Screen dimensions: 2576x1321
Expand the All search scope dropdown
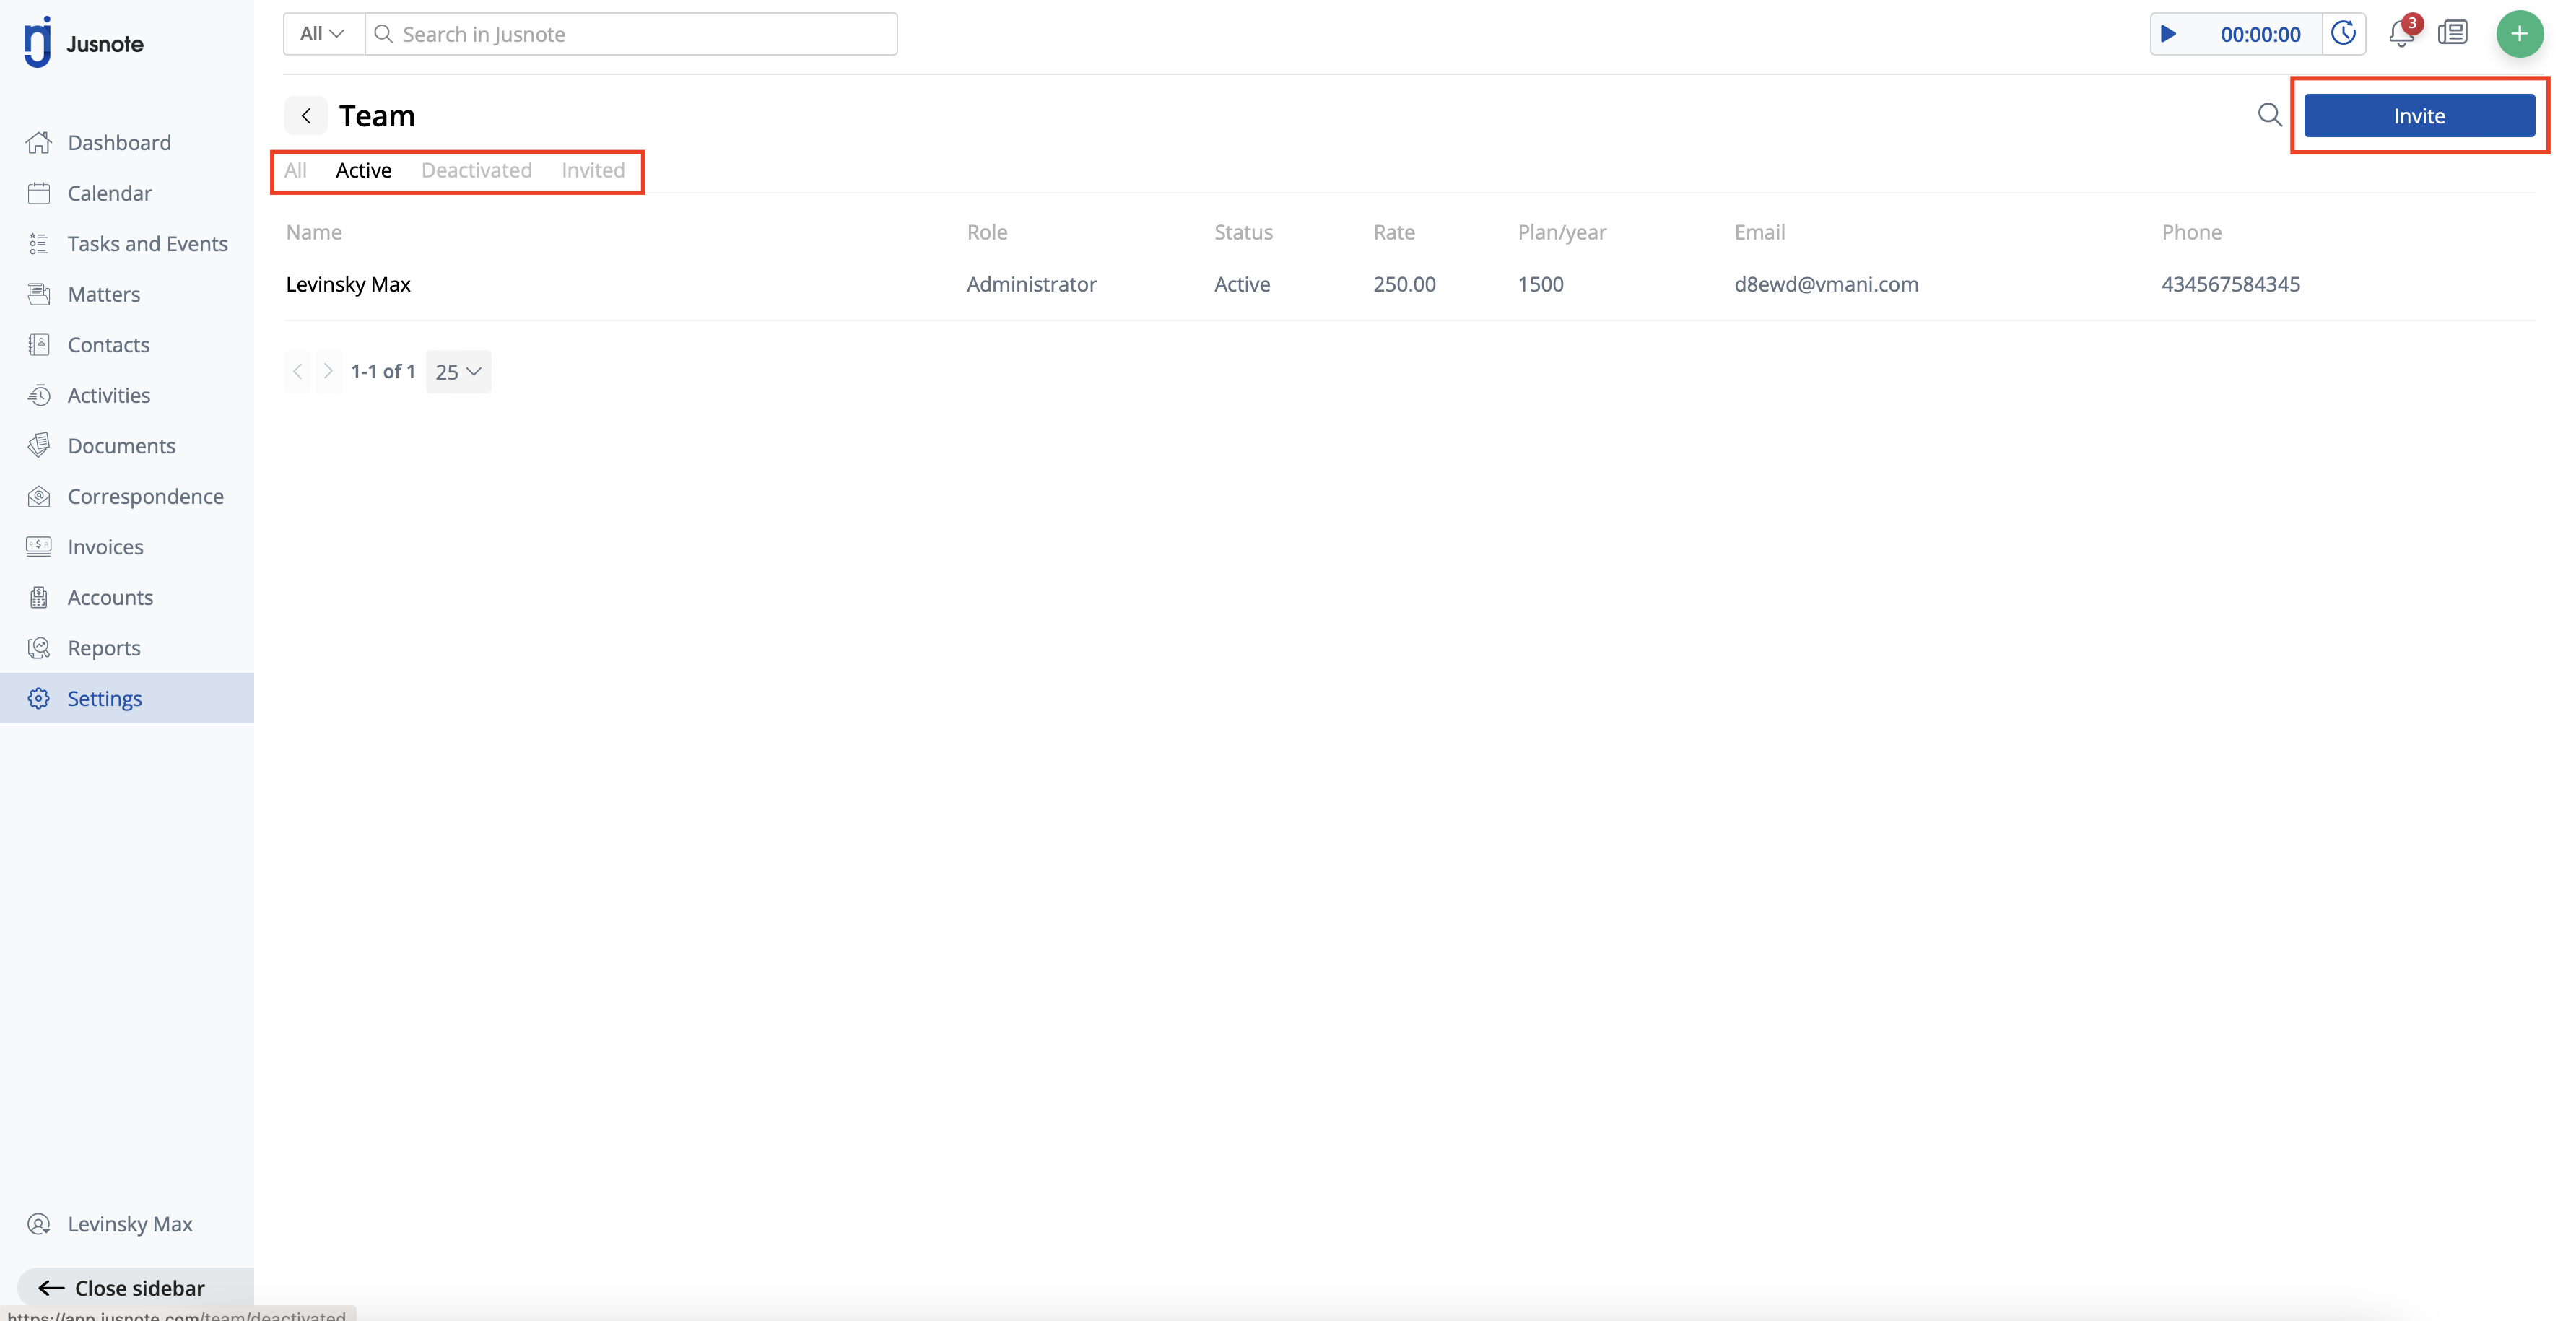(323, 34)
